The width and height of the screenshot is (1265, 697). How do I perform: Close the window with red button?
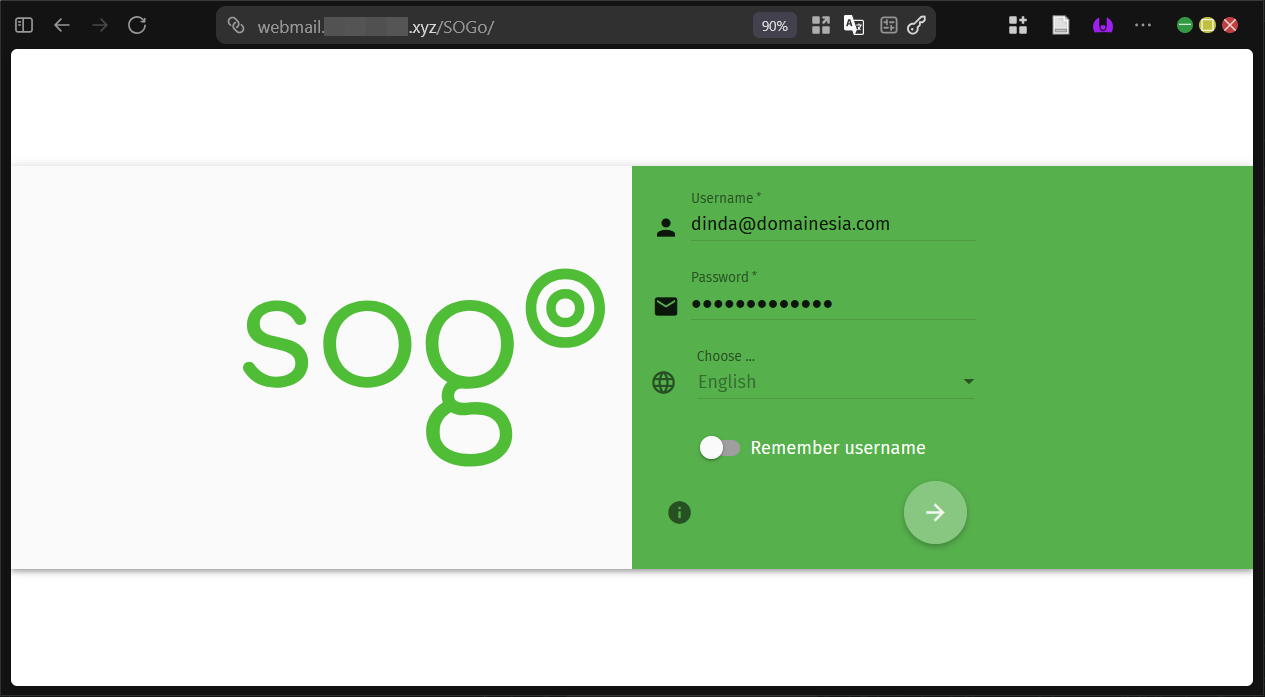pos(1231,25)
